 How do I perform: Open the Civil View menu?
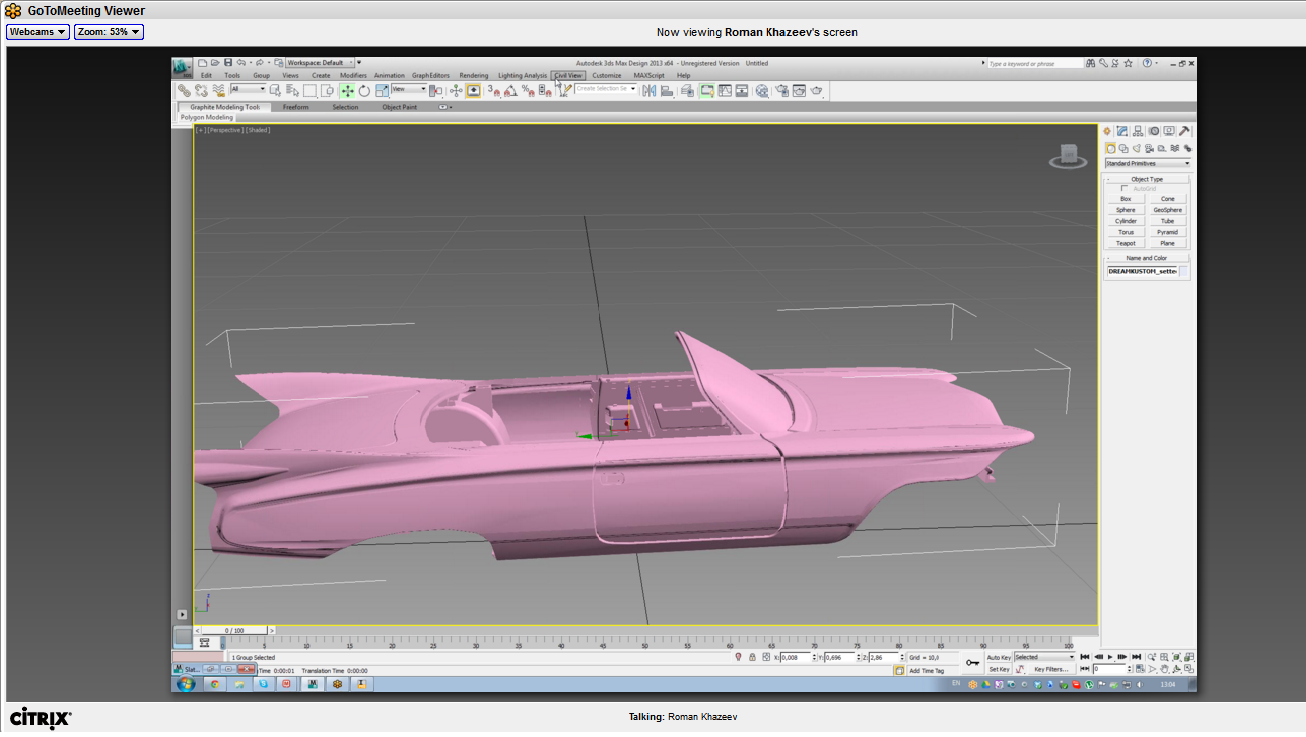pyautogui.click(x=568, y=75)
